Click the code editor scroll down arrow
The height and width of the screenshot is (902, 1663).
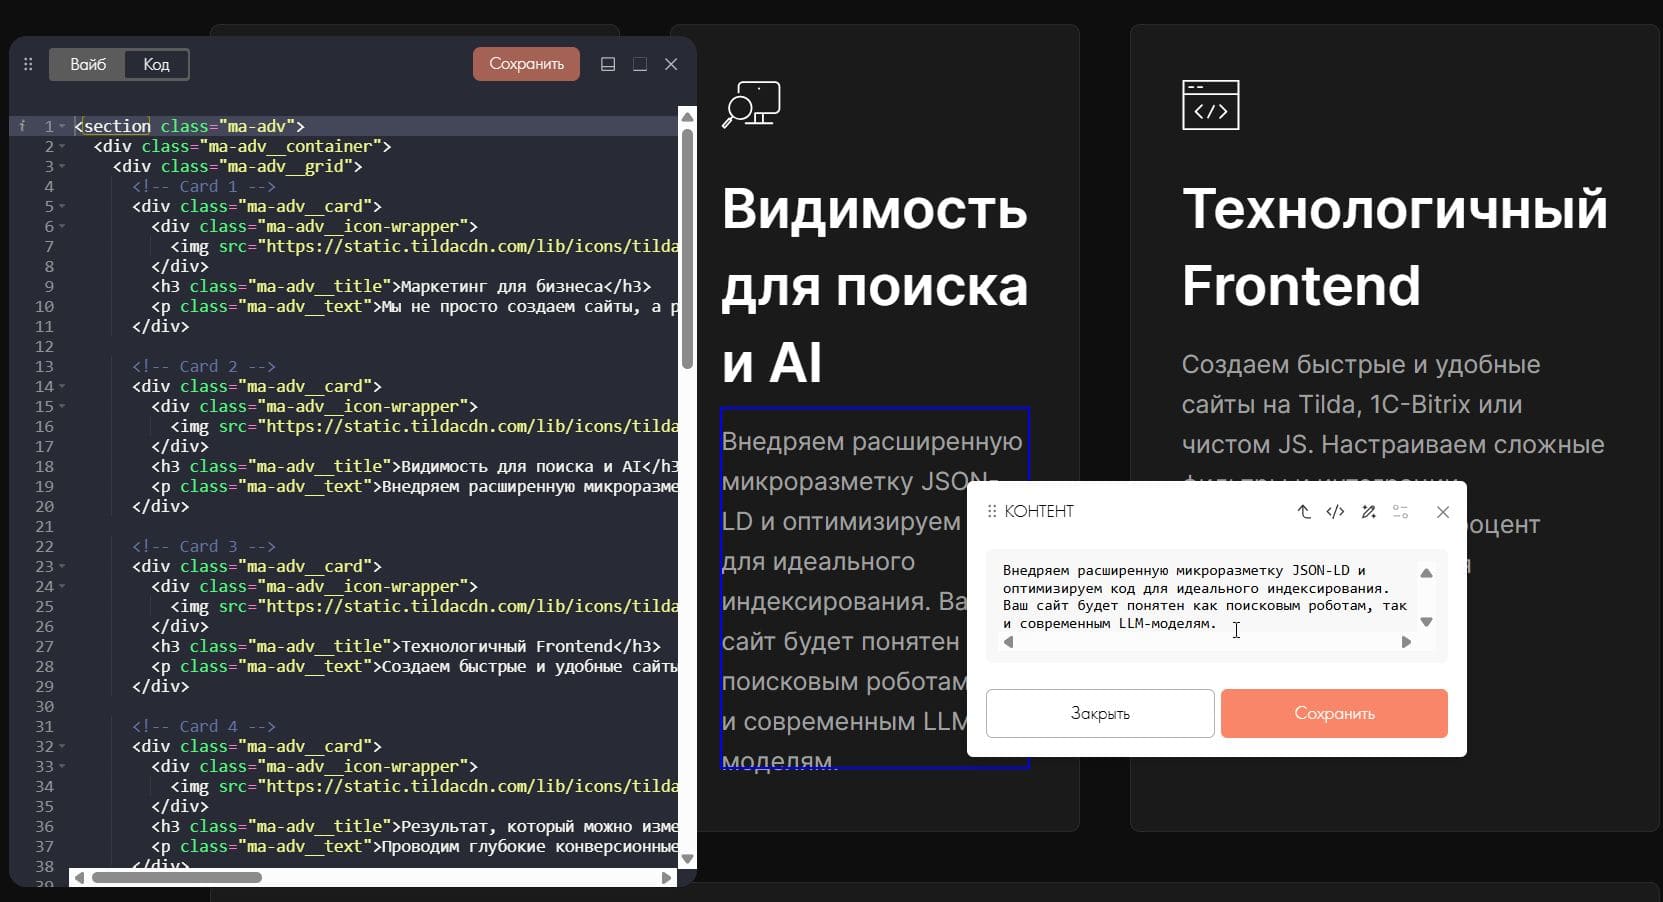click(x=687, y=859)
